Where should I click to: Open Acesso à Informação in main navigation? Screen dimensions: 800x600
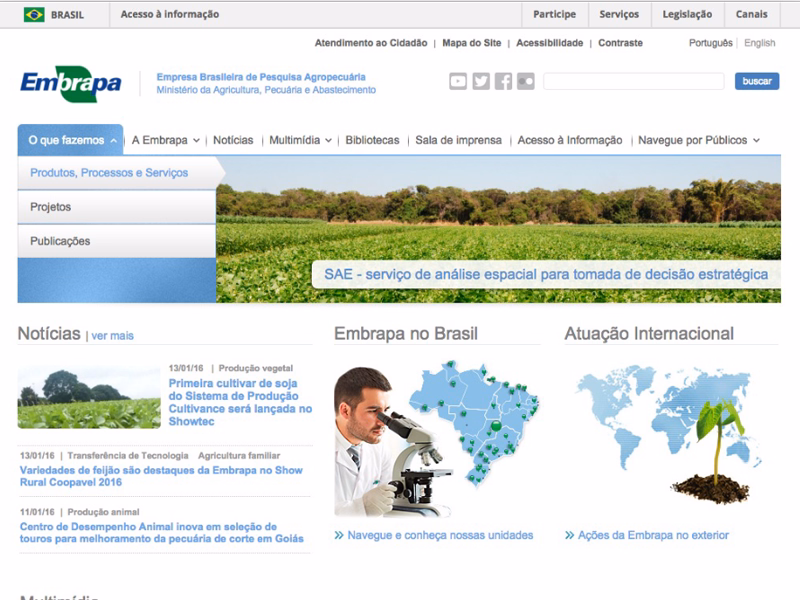pos(570,140)
